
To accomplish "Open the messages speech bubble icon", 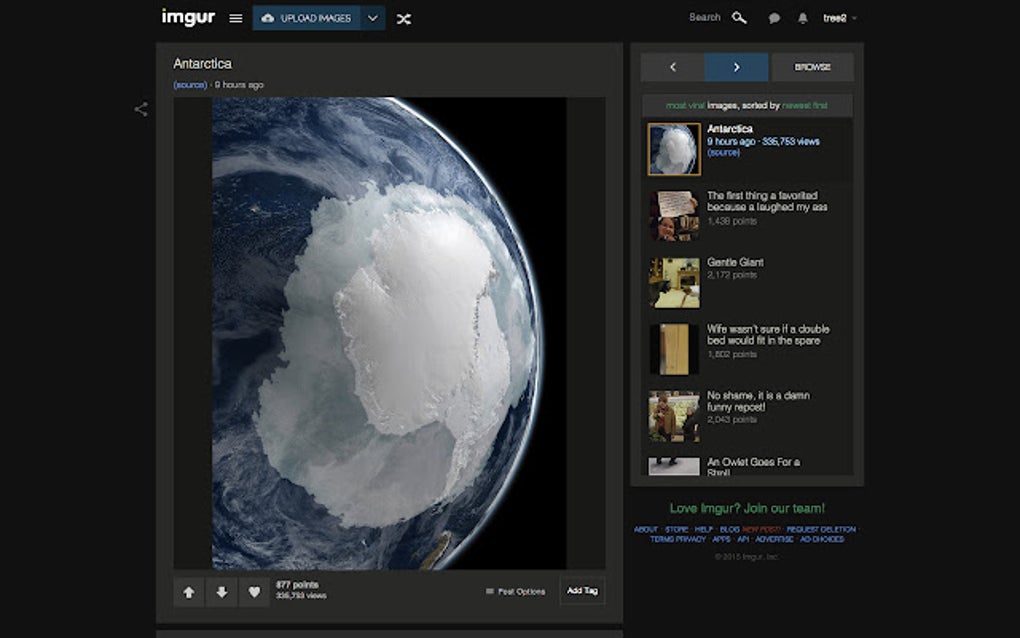I will [x=774, y=17].
